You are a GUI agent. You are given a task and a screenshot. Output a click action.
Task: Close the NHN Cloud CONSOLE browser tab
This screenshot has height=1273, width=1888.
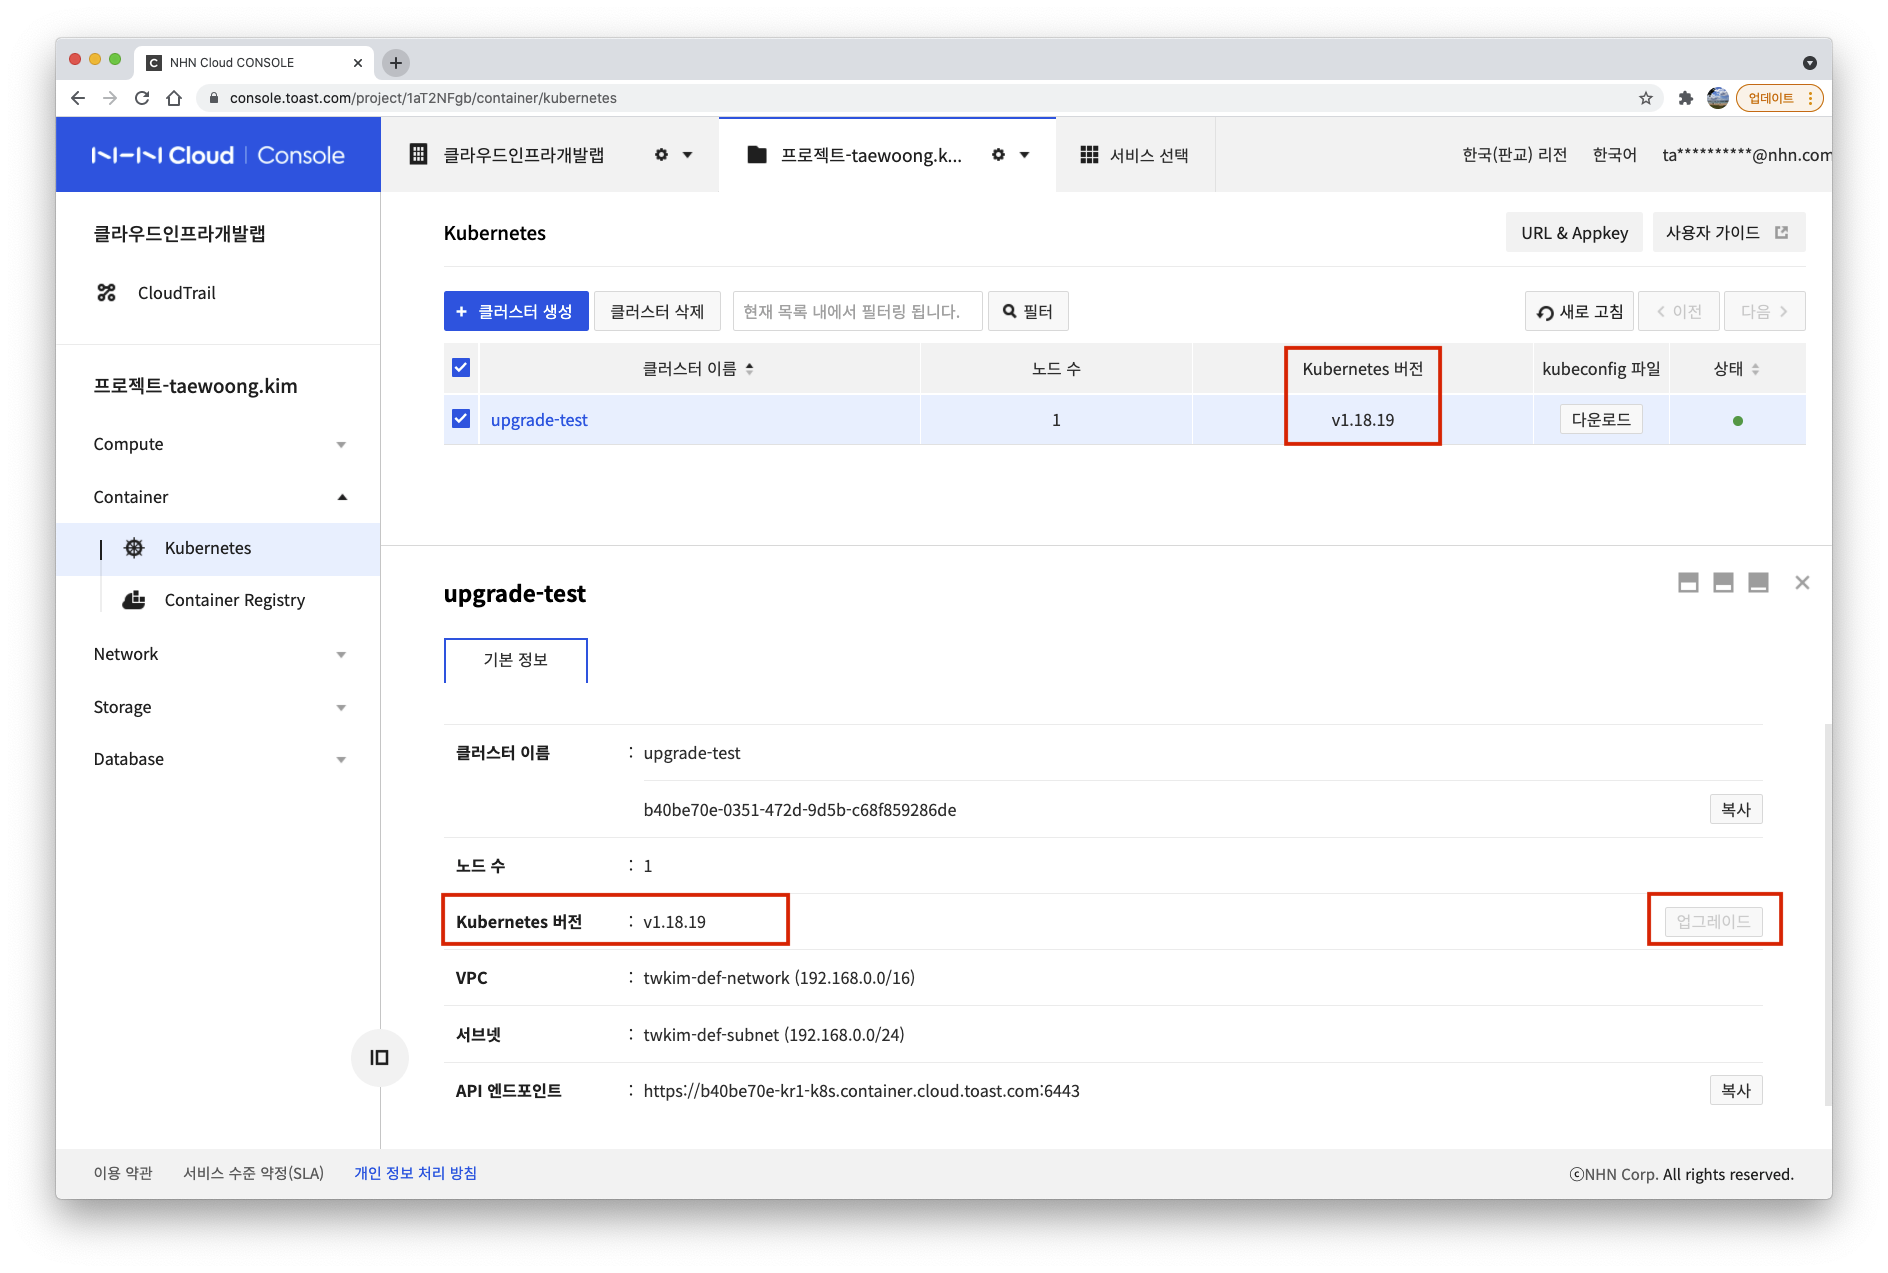[x=358, y=63]
